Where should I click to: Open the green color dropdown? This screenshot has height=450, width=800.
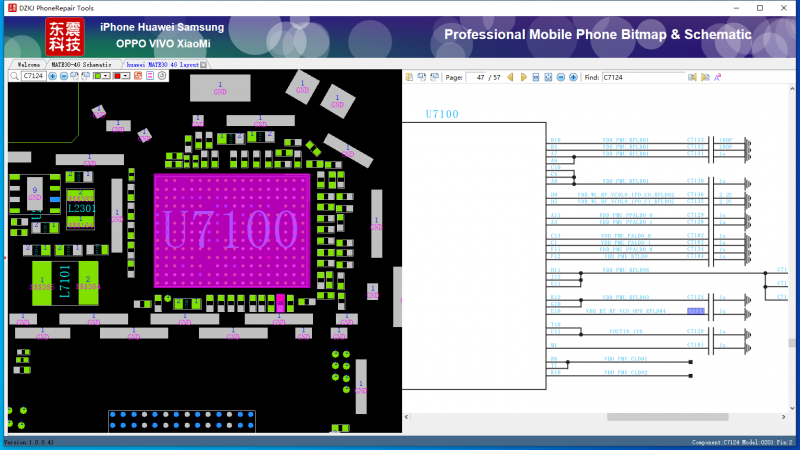(x=106, y=76)
